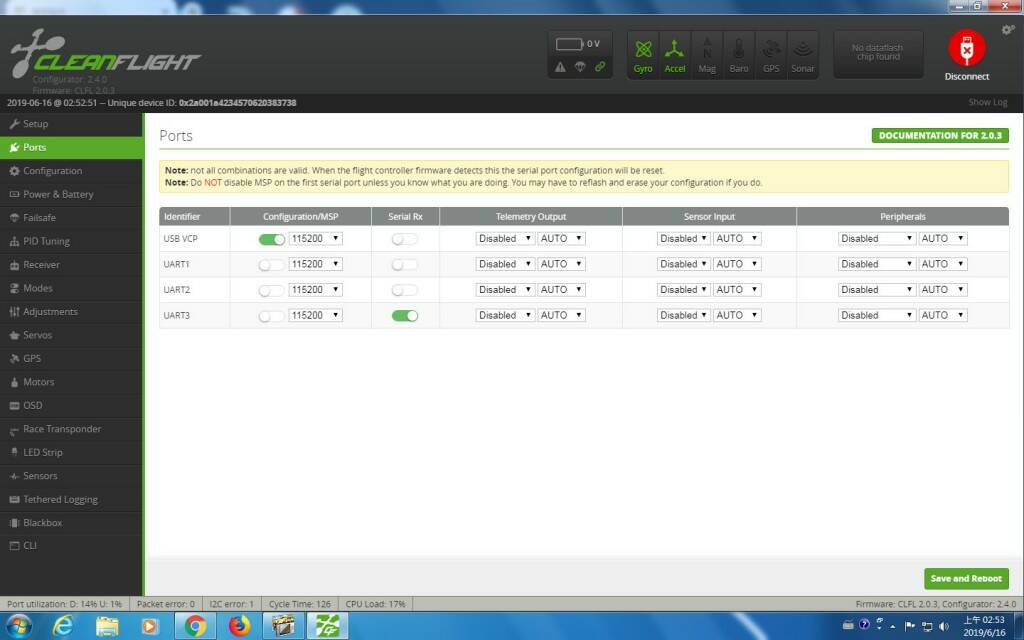Open Internet Explorer from the taskbar
The width and height of the screenshot is (1024, 640).
pyautogui.click(x=63, y=626)
